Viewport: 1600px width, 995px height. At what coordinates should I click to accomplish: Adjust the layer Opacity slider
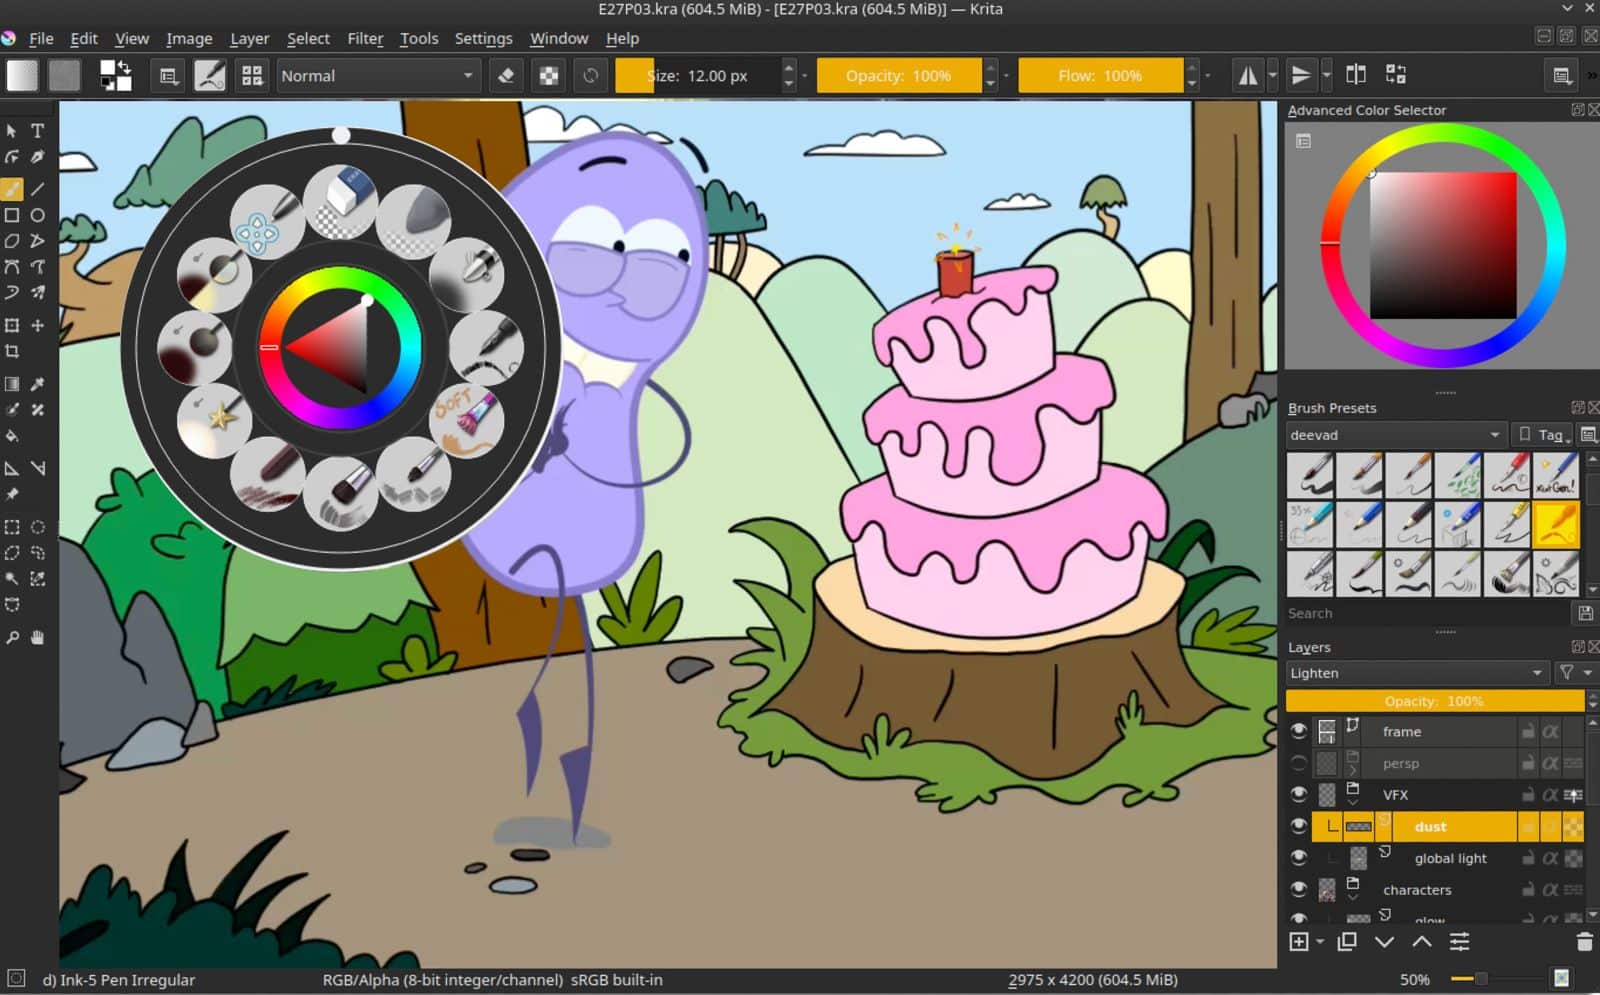[1435, 701]
